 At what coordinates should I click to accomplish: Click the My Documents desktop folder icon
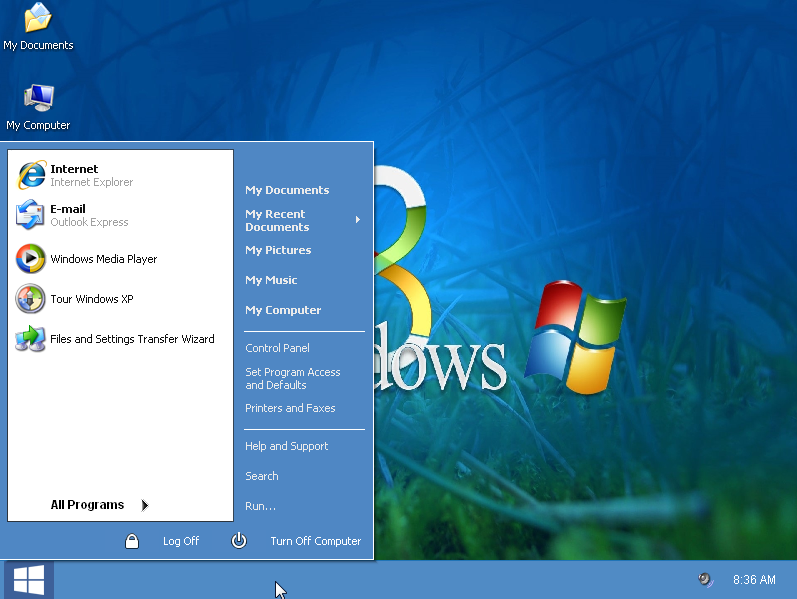tap(38, 17)
